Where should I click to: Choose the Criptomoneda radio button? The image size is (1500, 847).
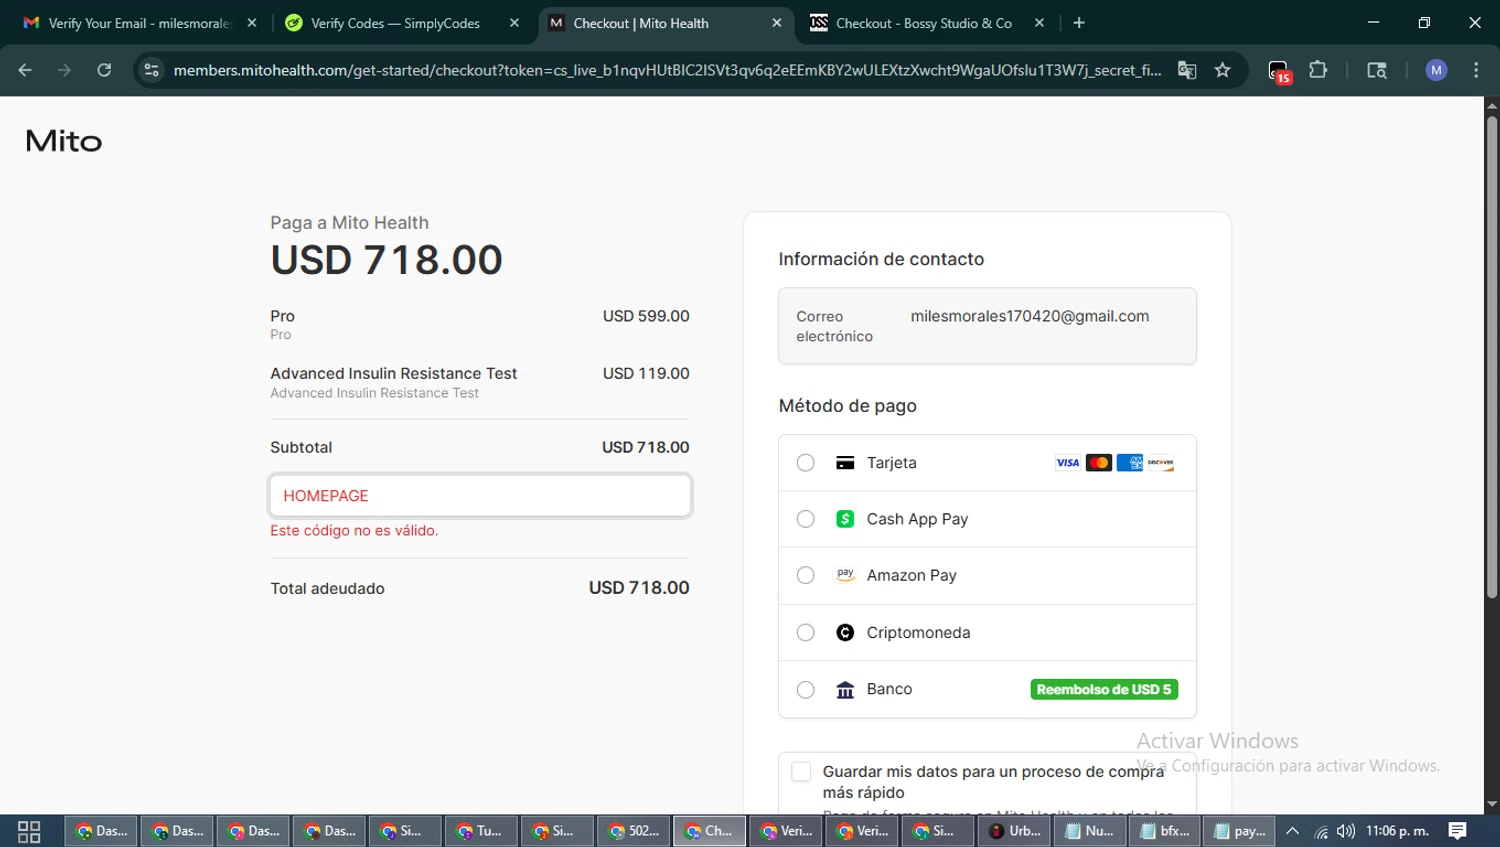pyautogui.click(x=805, y=632)
